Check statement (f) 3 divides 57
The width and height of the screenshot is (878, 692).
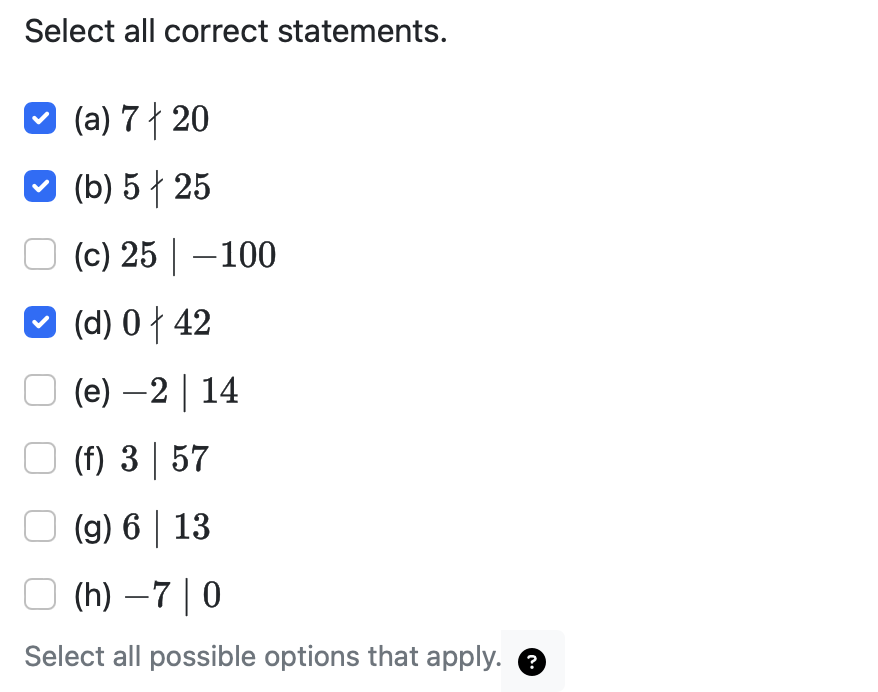pyautogui.click(x=40, y=458)
